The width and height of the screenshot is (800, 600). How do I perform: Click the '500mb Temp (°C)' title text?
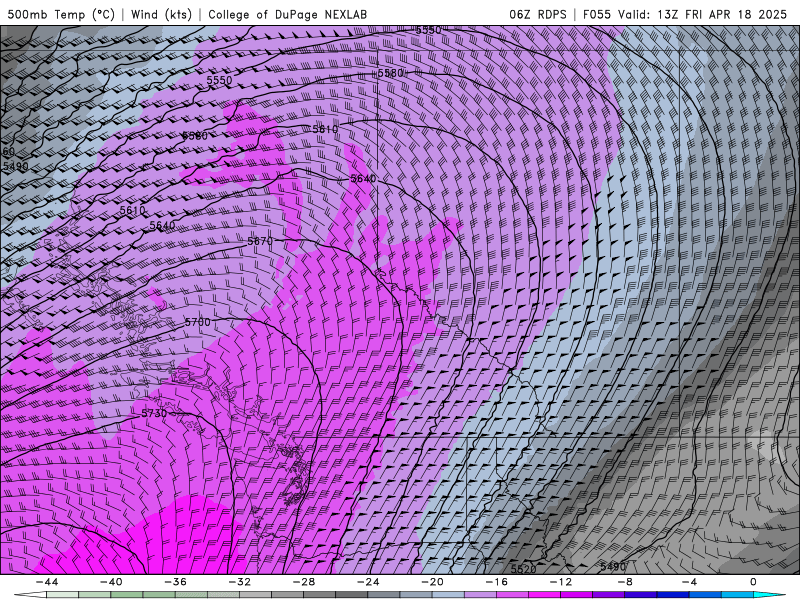(x=61, y=14)
